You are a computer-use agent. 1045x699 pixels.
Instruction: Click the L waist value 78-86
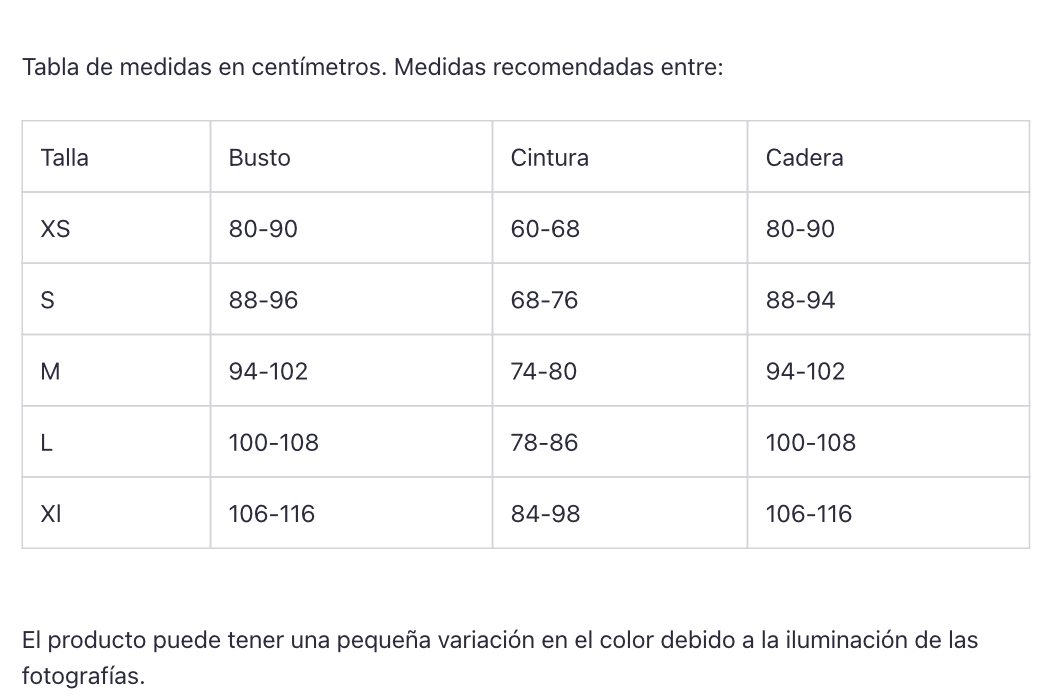point(544,443)
